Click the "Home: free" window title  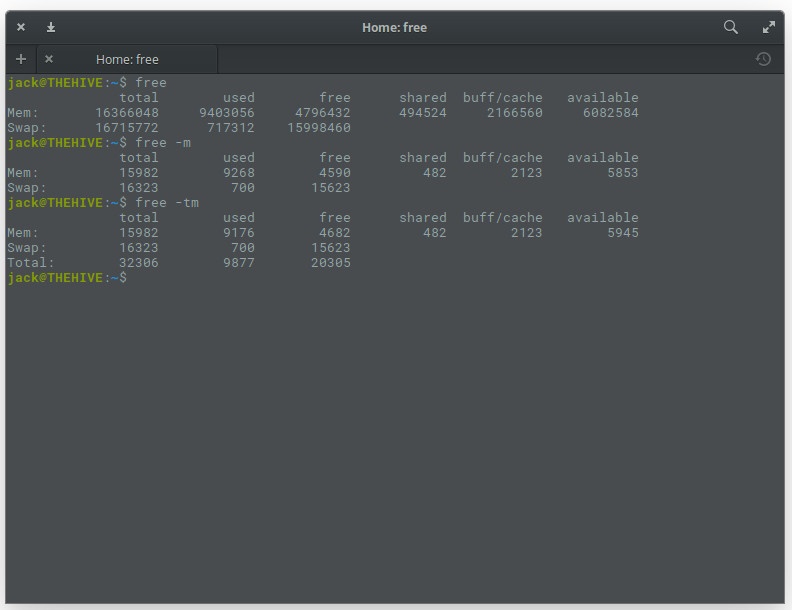[394, 27]
